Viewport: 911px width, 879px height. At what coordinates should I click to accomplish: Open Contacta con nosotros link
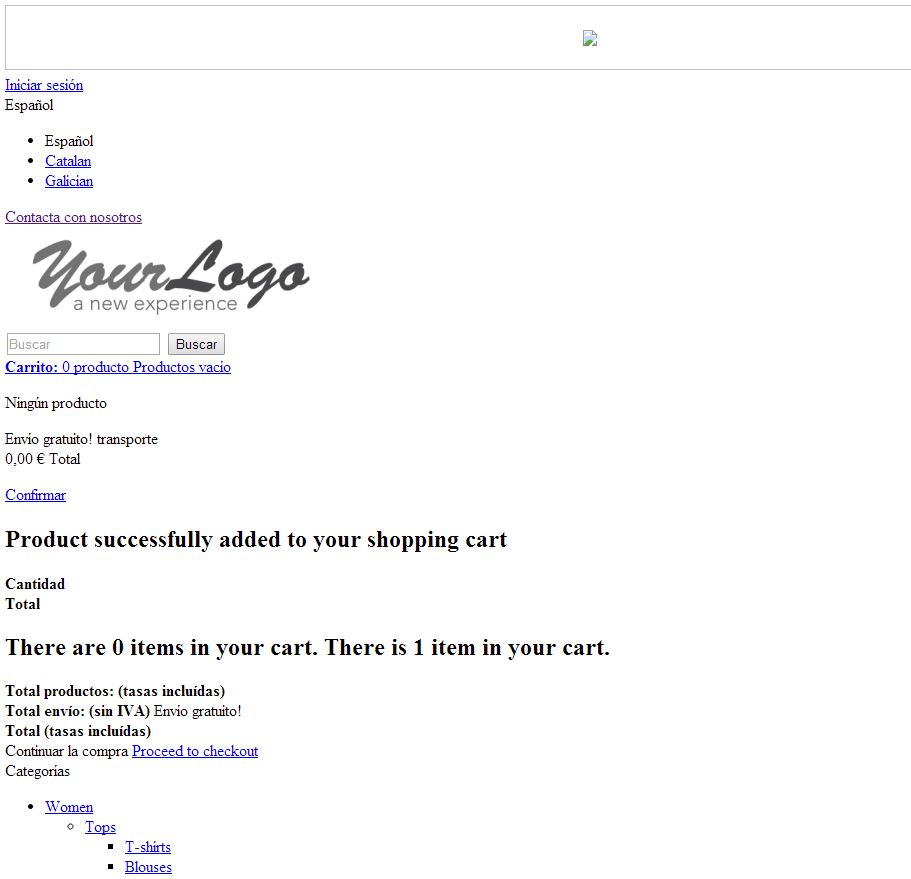[73, 217]
